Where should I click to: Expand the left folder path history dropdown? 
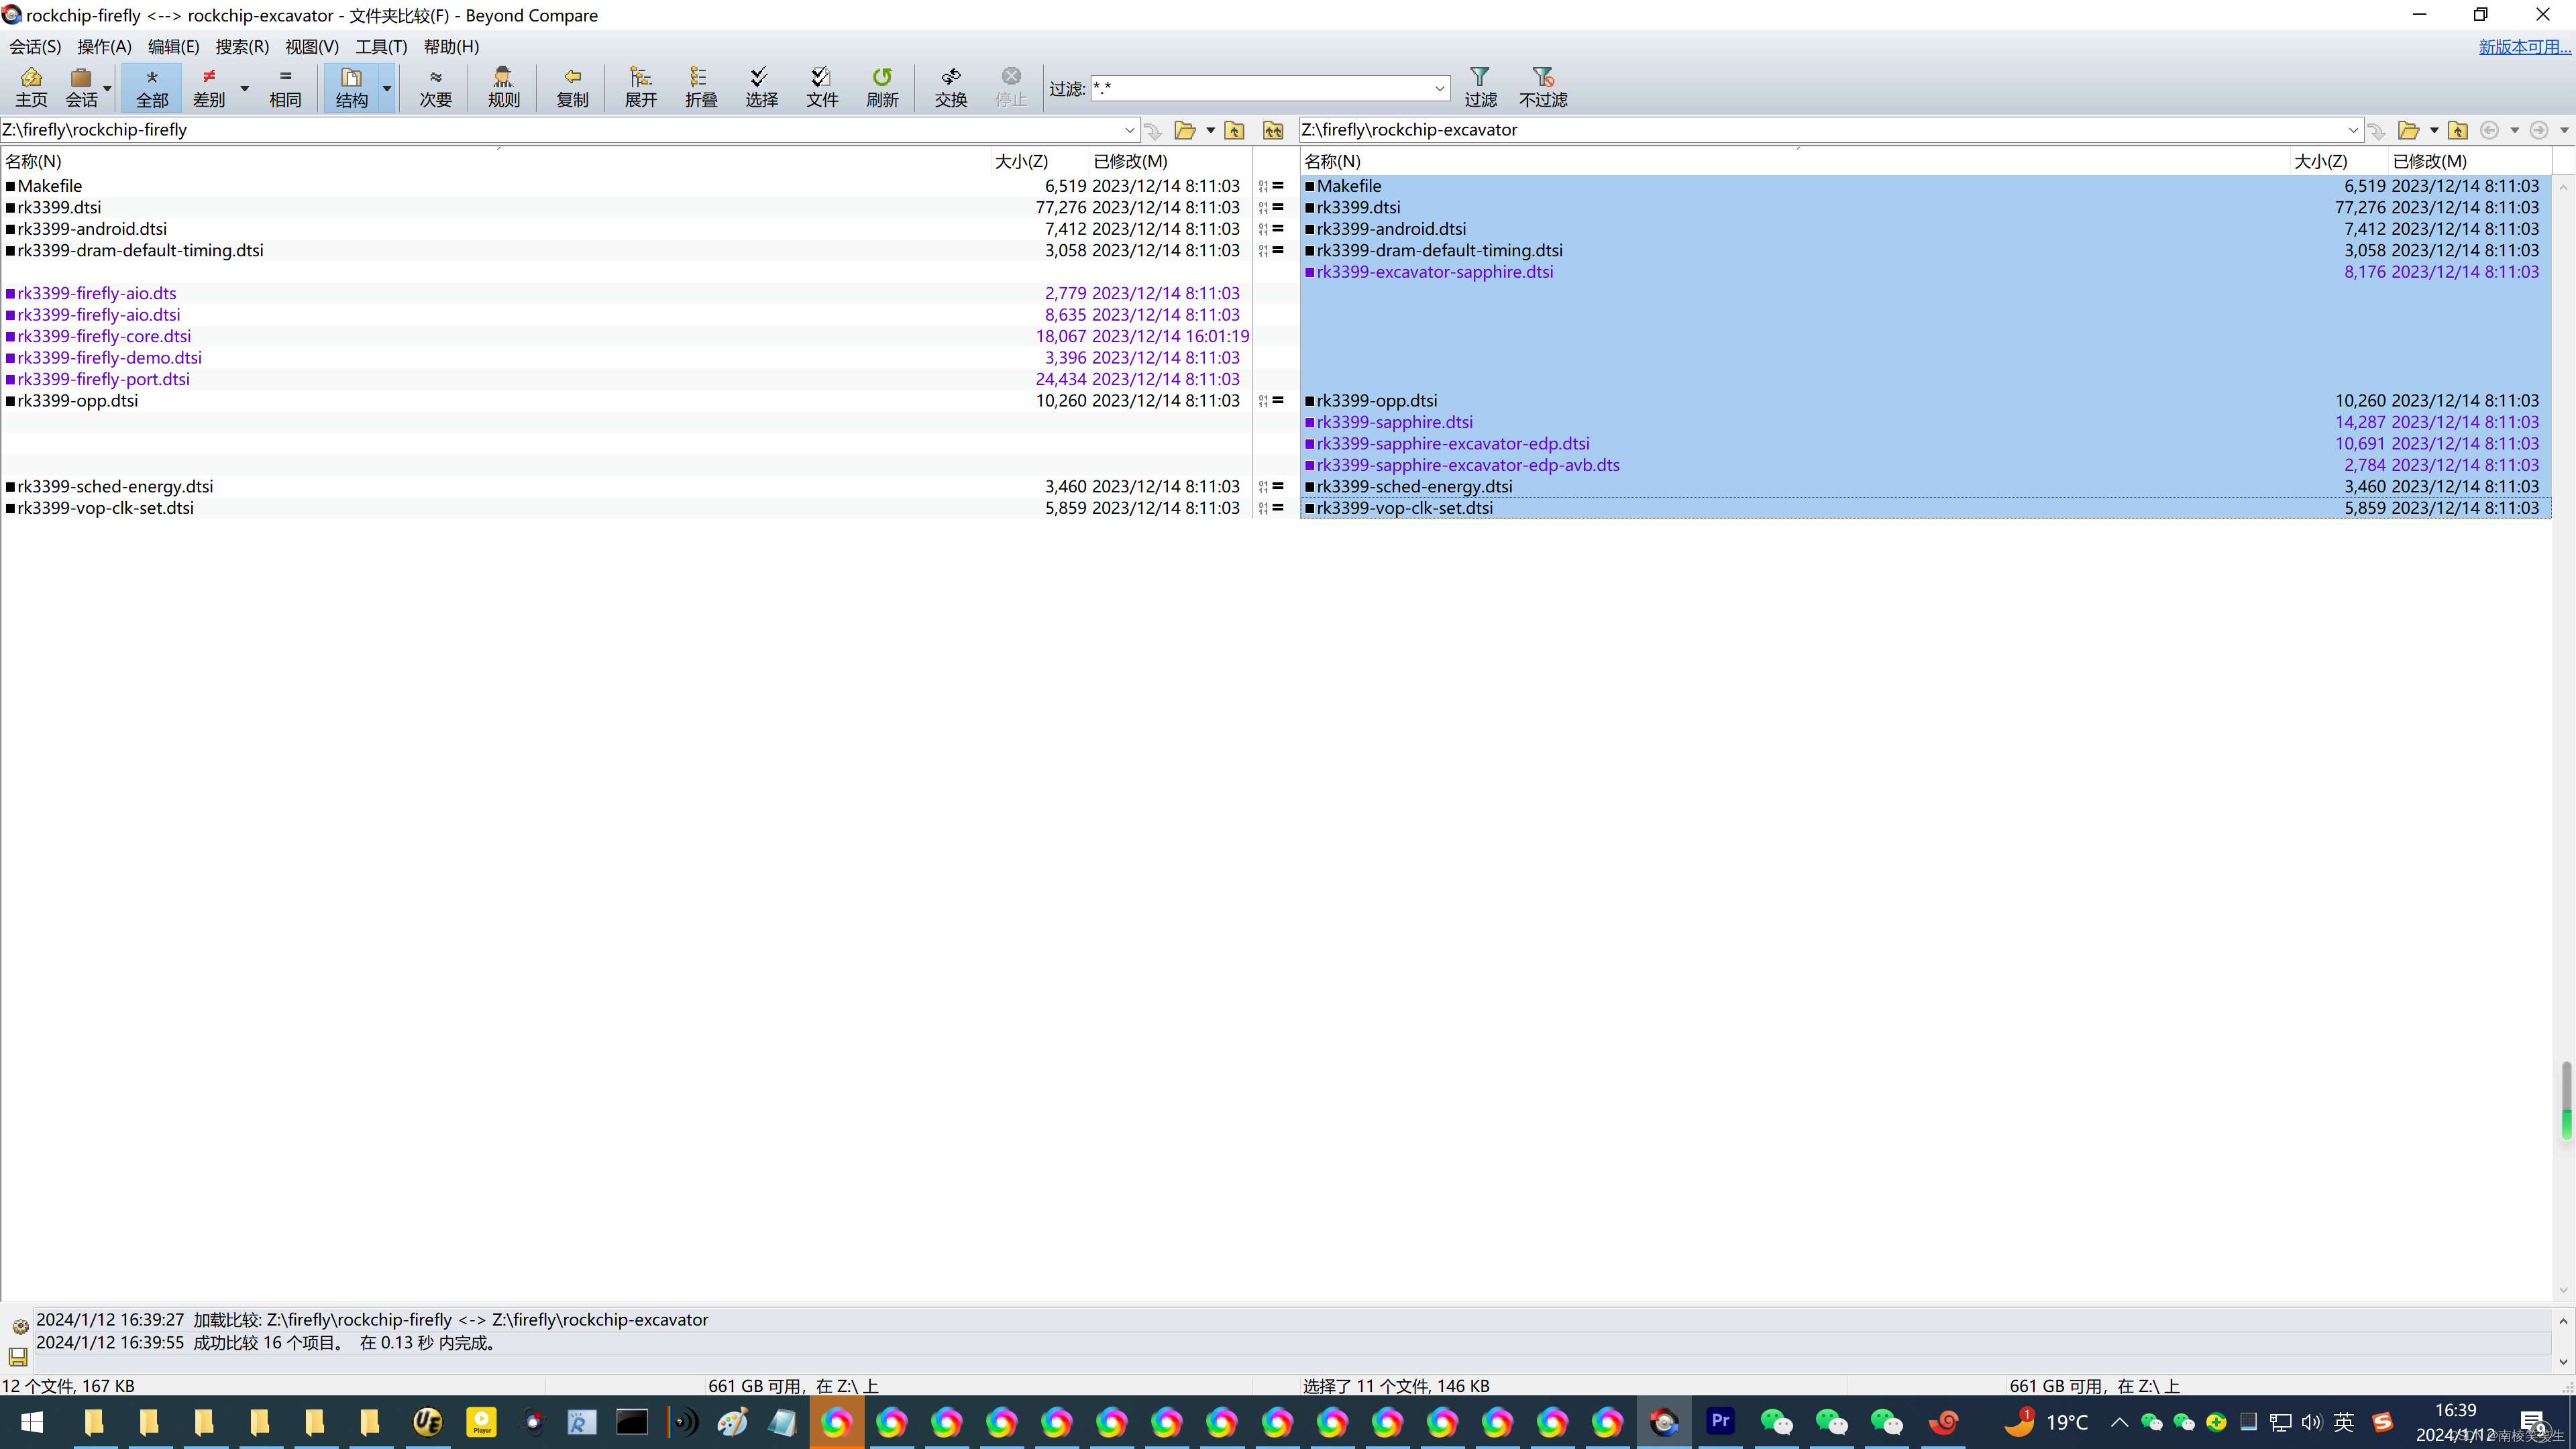coord(1129,130)
